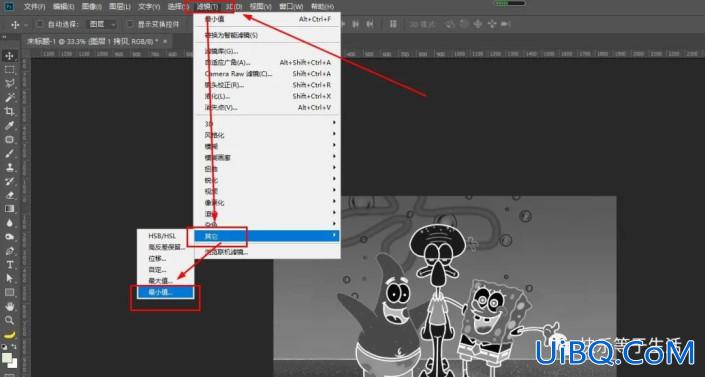
Task: Enable the 自动选择 checkbox
Action: tap(40, 24)
